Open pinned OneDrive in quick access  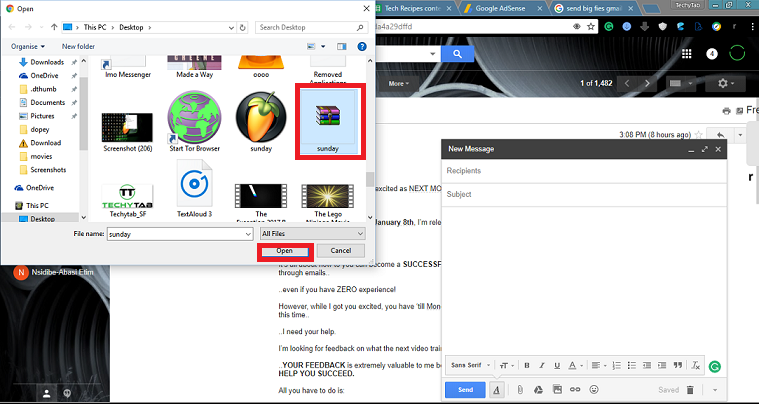pyautogui.click(x=44, y=75)
